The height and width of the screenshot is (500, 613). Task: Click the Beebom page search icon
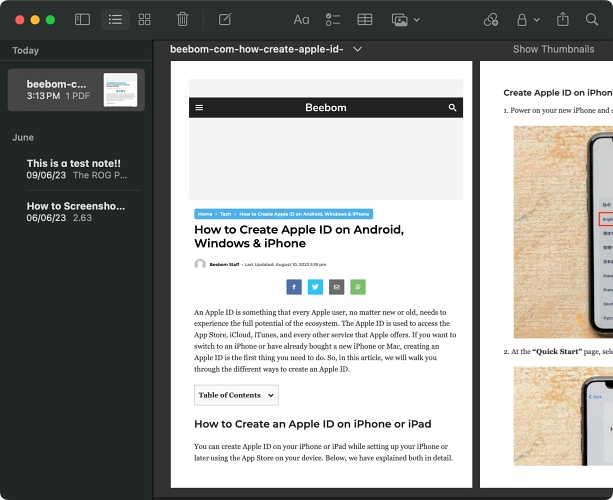tap(452, 108)
